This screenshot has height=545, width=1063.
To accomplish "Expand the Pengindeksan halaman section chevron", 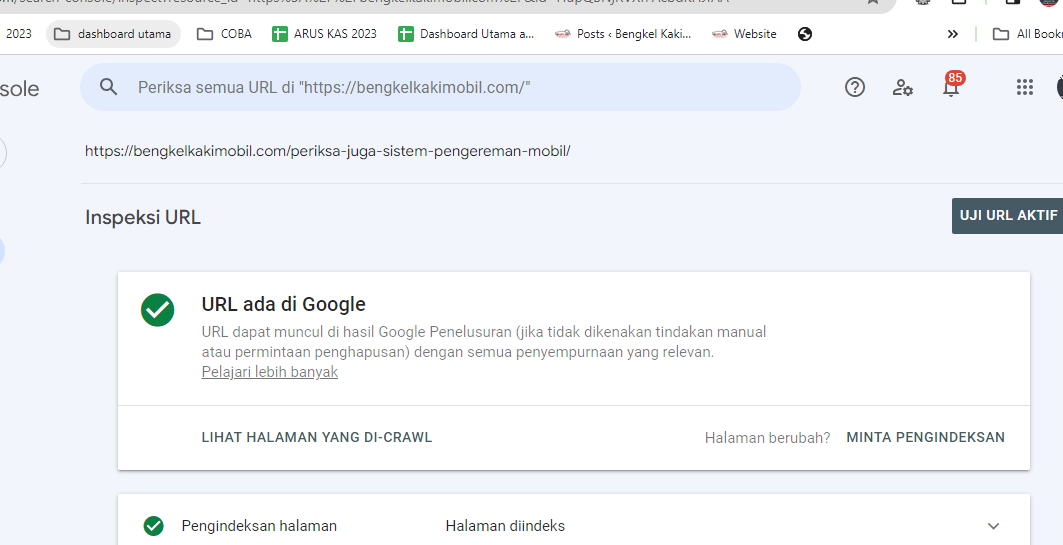I will pos(993,526).
